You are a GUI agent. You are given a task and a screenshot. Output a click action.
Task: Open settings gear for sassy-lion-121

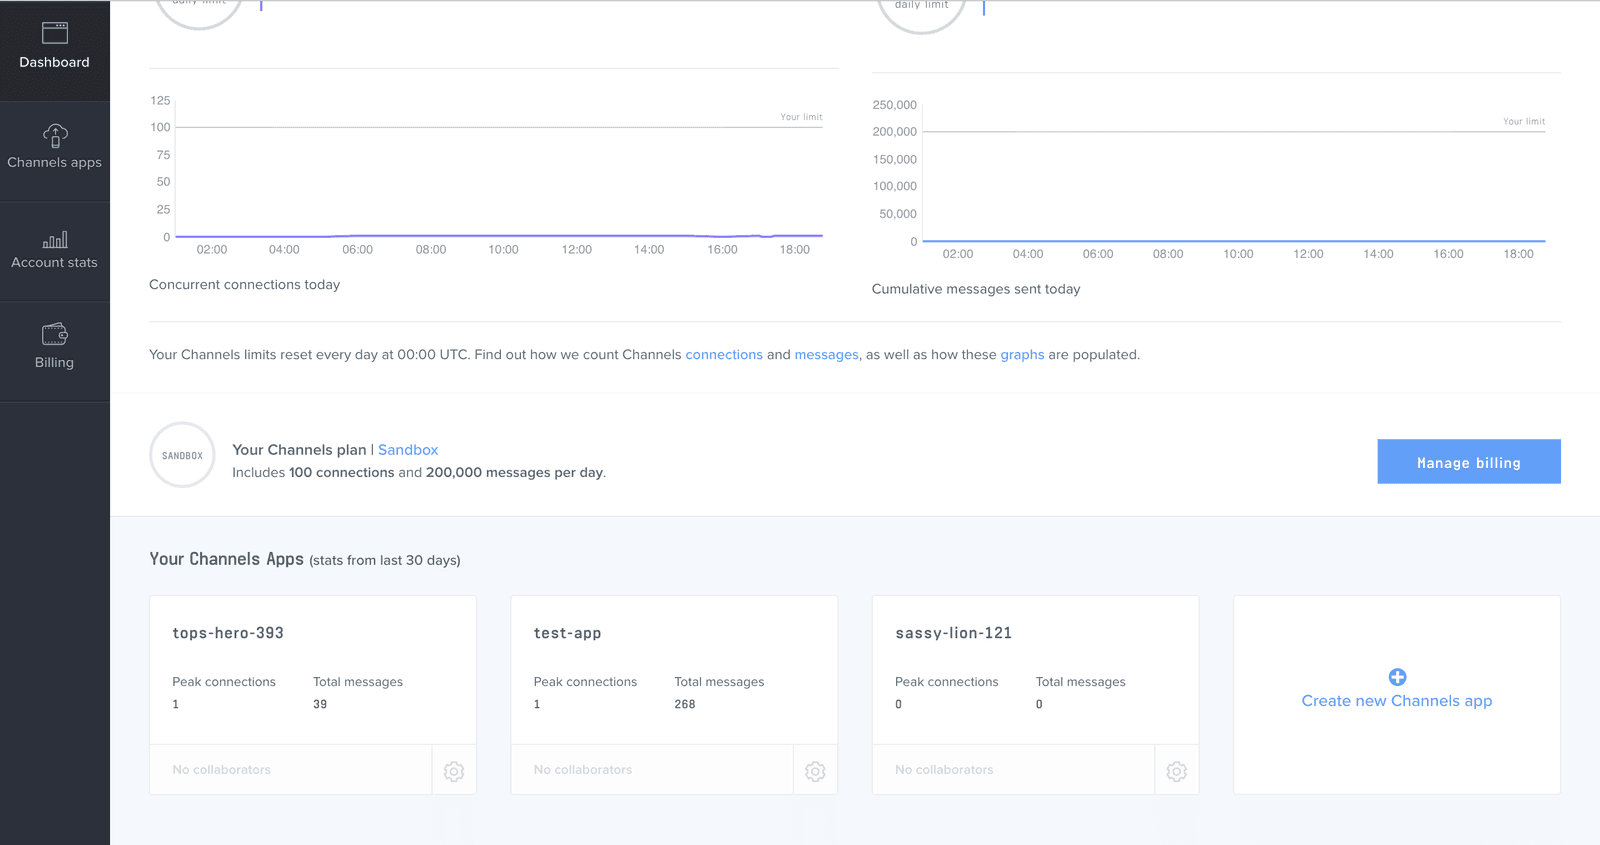(x=1177, y=771)
